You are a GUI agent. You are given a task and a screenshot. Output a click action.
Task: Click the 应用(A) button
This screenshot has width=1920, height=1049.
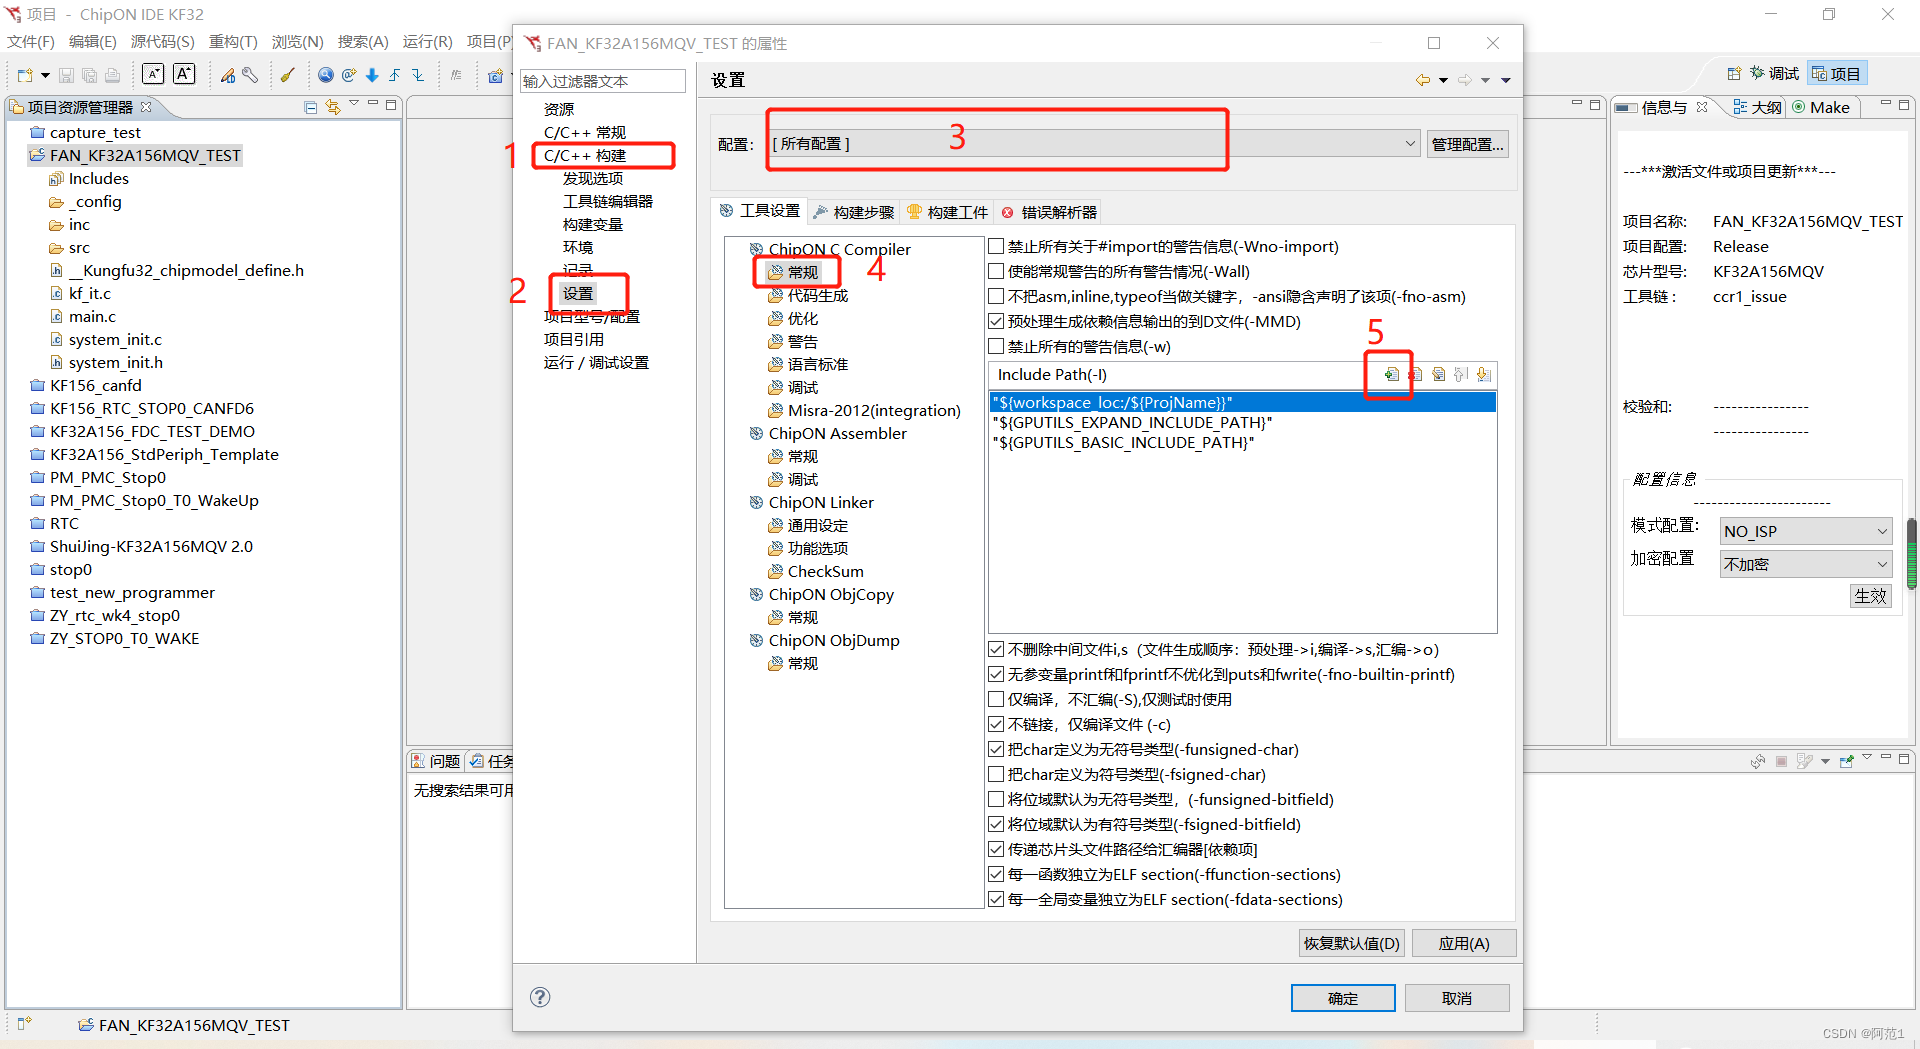click(1464, 943)
